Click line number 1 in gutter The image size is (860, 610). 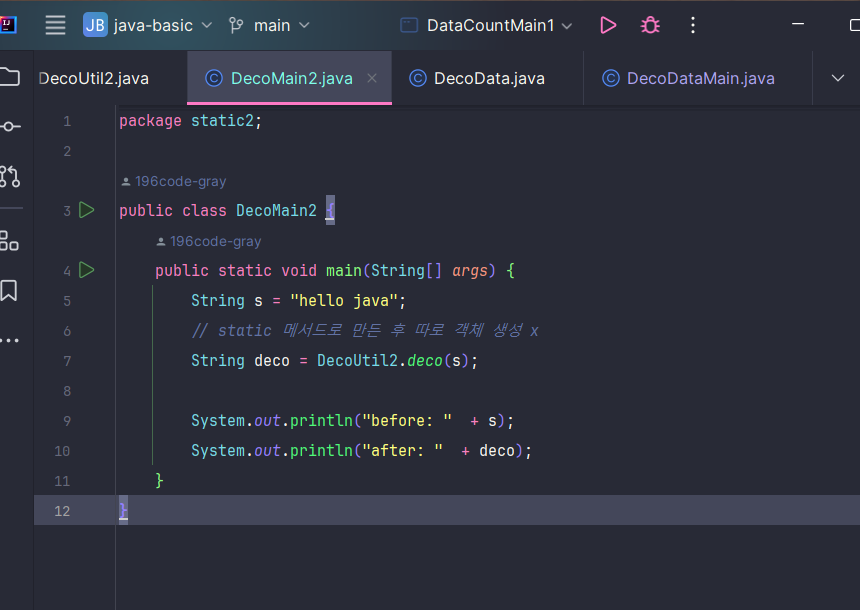(67, 121)
